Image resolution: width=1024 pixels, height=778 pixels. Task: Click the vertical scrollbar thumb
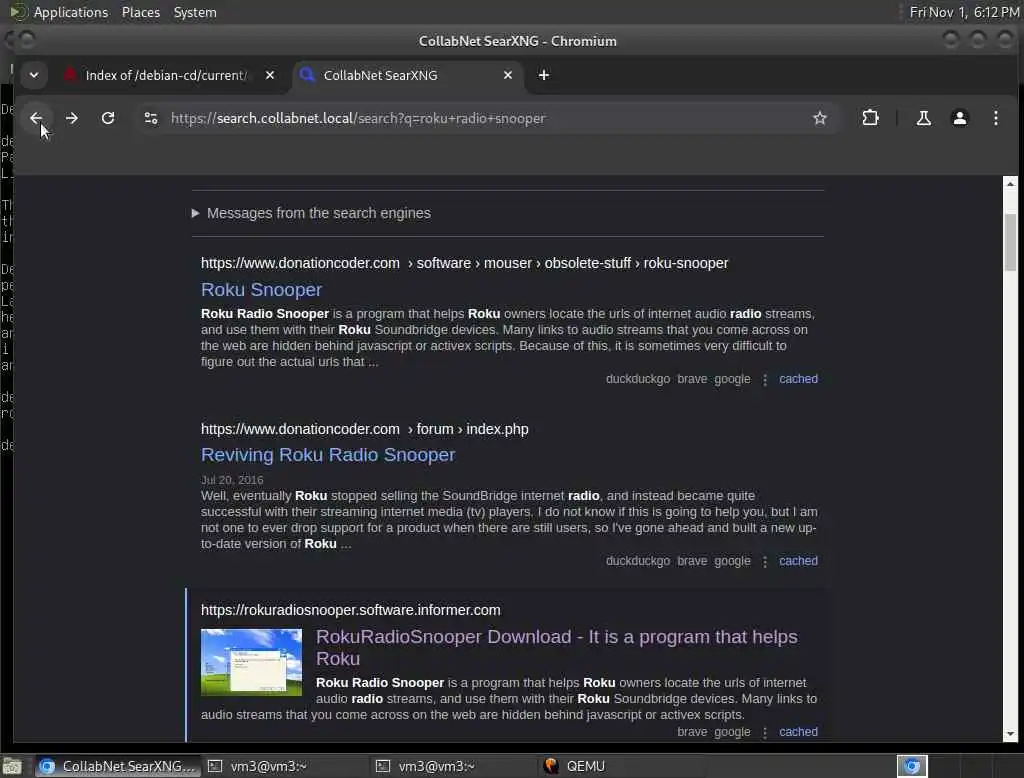click(x=1010, y=242)
